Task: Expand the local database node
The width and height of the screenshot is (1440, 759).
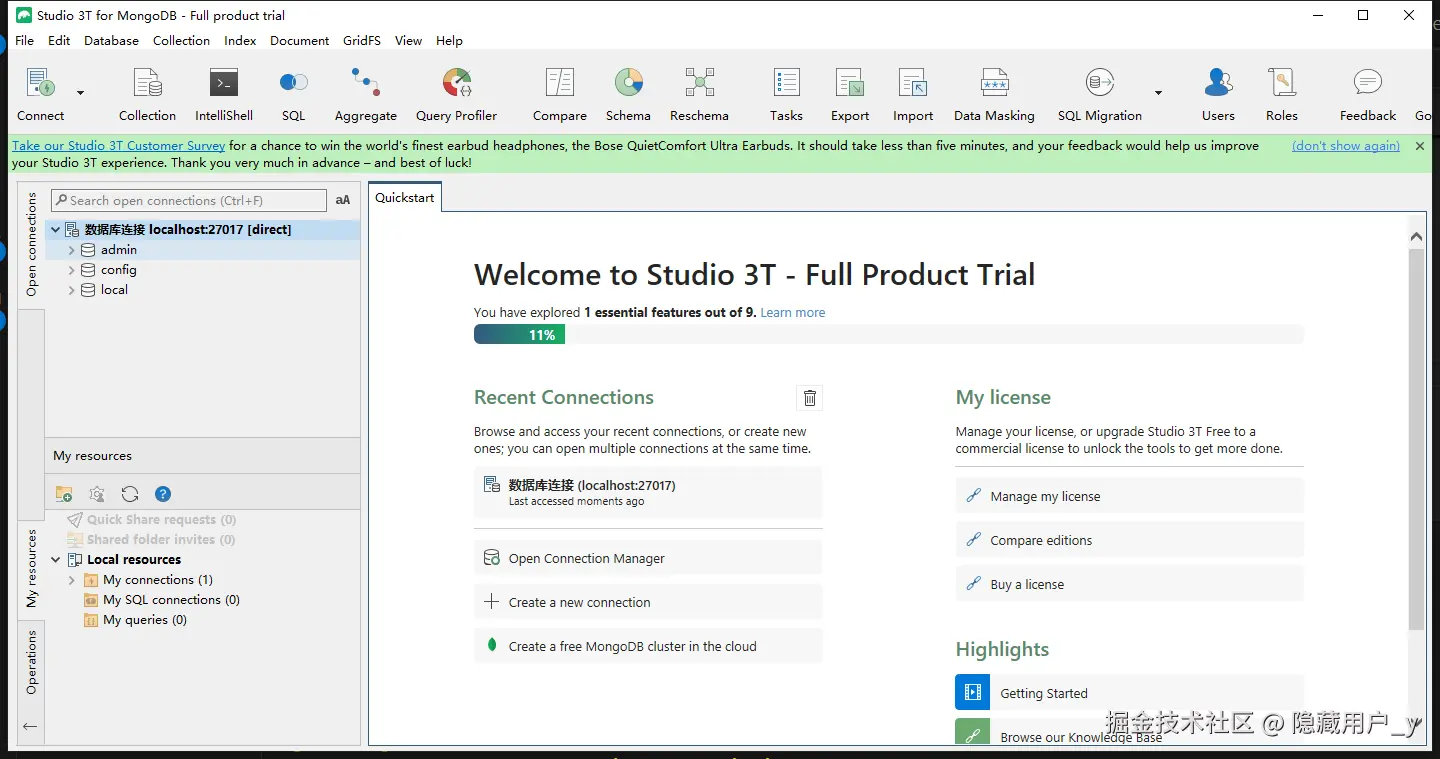Action: pos(71,290)
